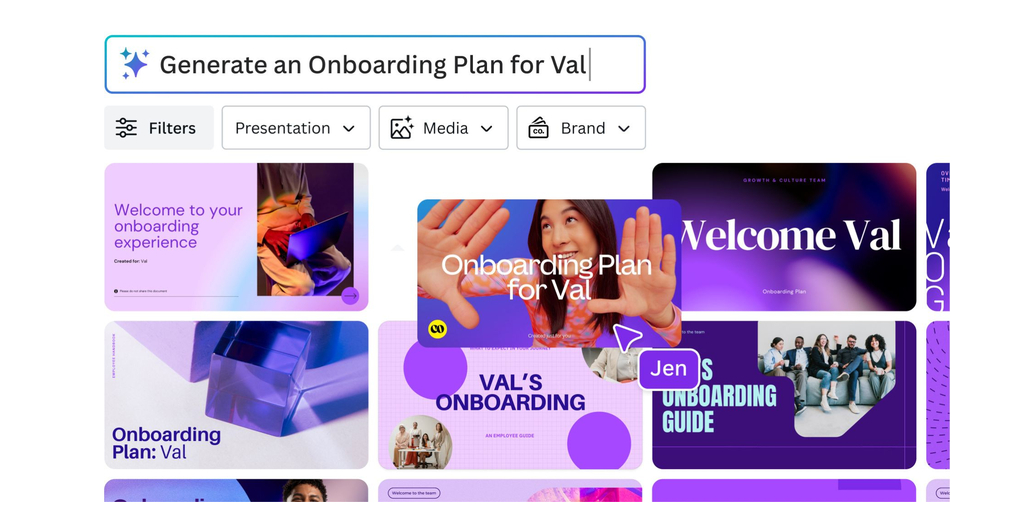Click the Media image sparkle icon
The width and height of the screenshot is (1024, 512).
(x=402, y=128)
